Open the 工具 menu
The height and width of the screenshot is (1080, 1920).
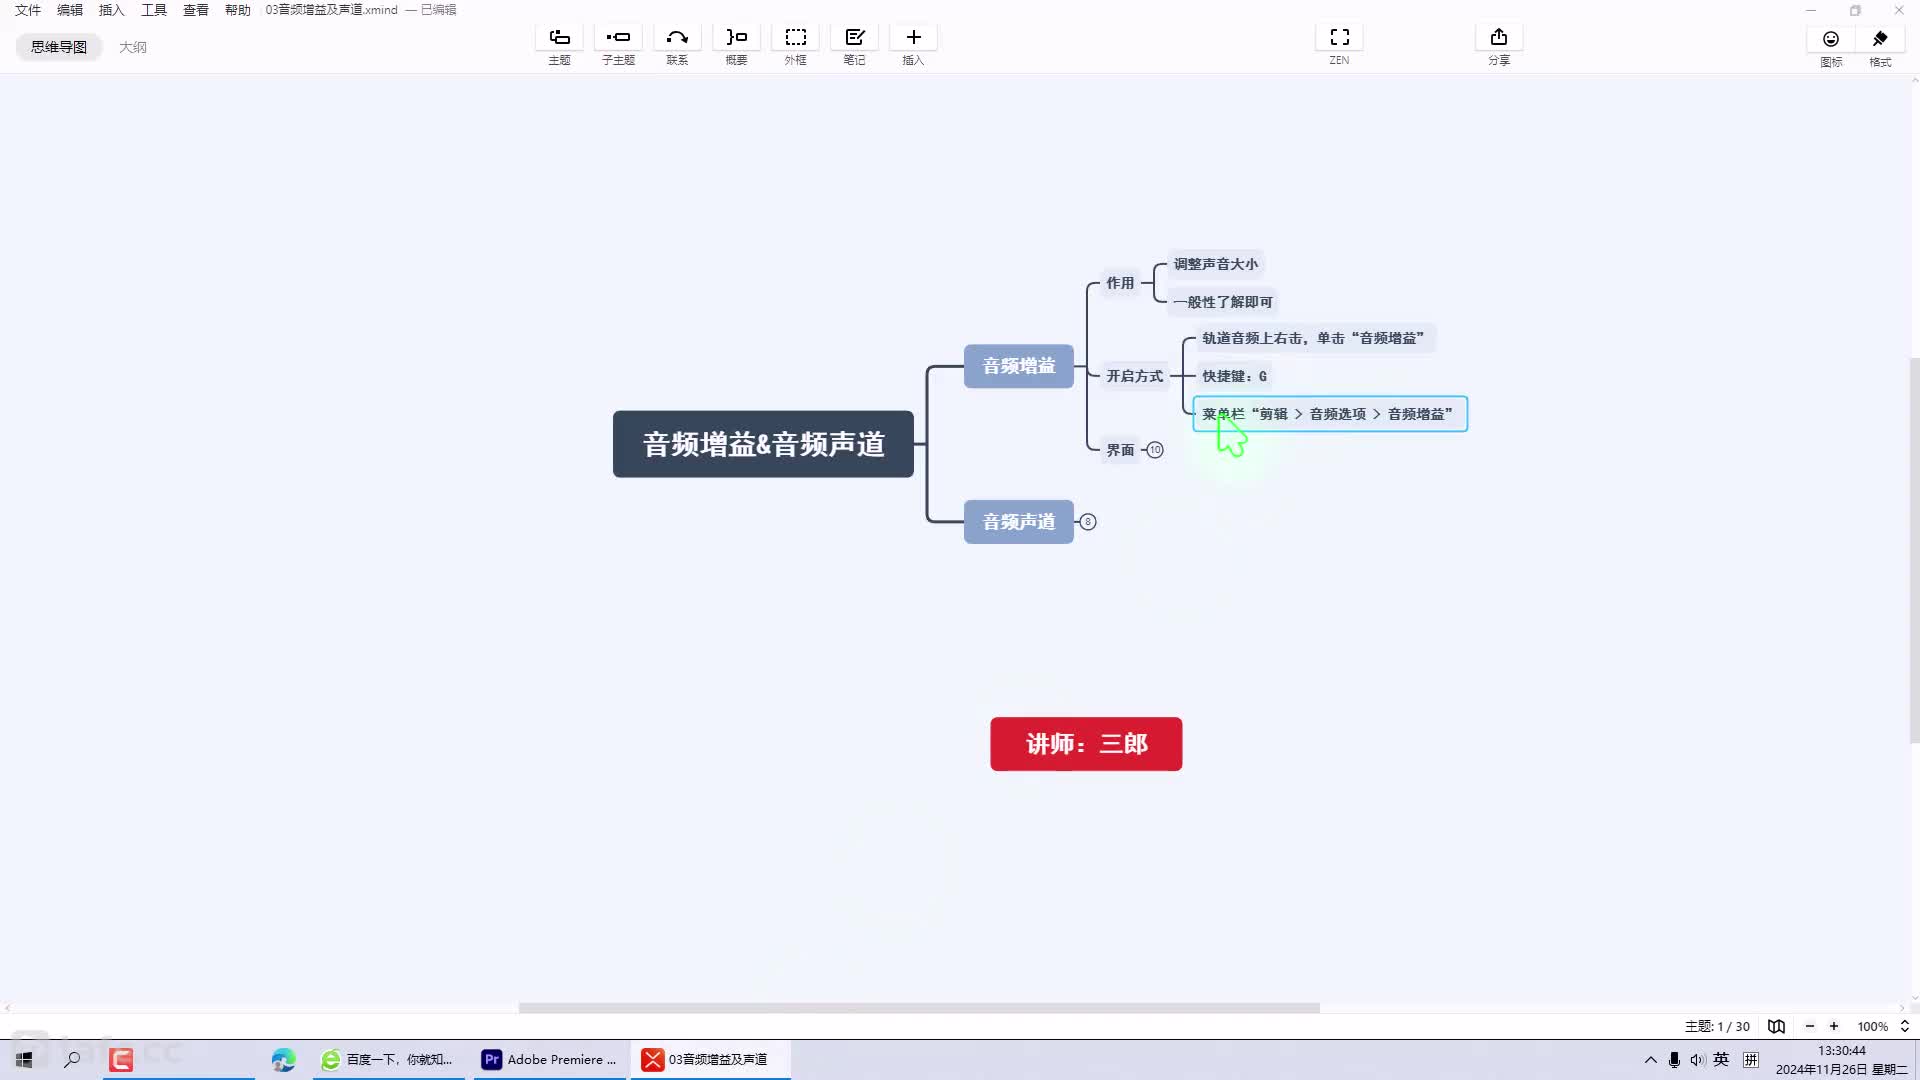click(154, 10)
